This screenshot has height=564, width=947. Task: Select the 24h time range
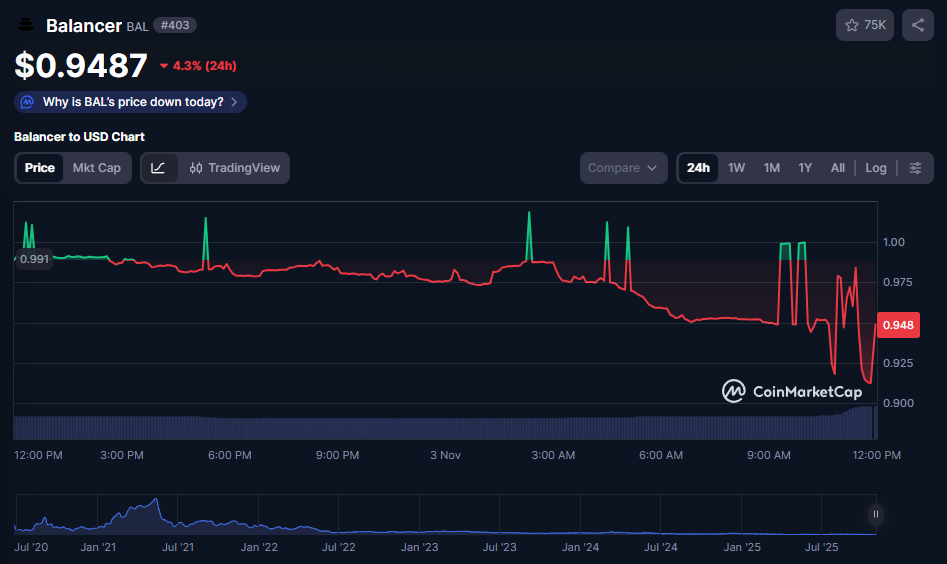click(x=698, y=168)
